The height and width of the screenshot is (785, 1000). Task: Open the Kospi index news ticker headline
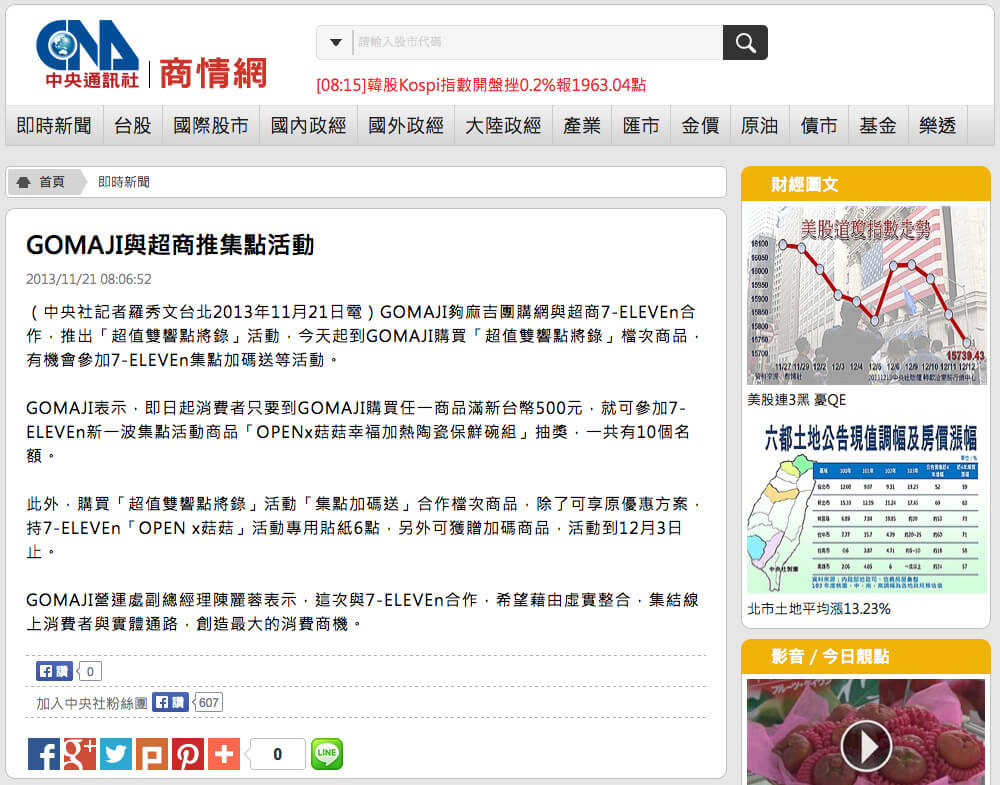[481, 85]
